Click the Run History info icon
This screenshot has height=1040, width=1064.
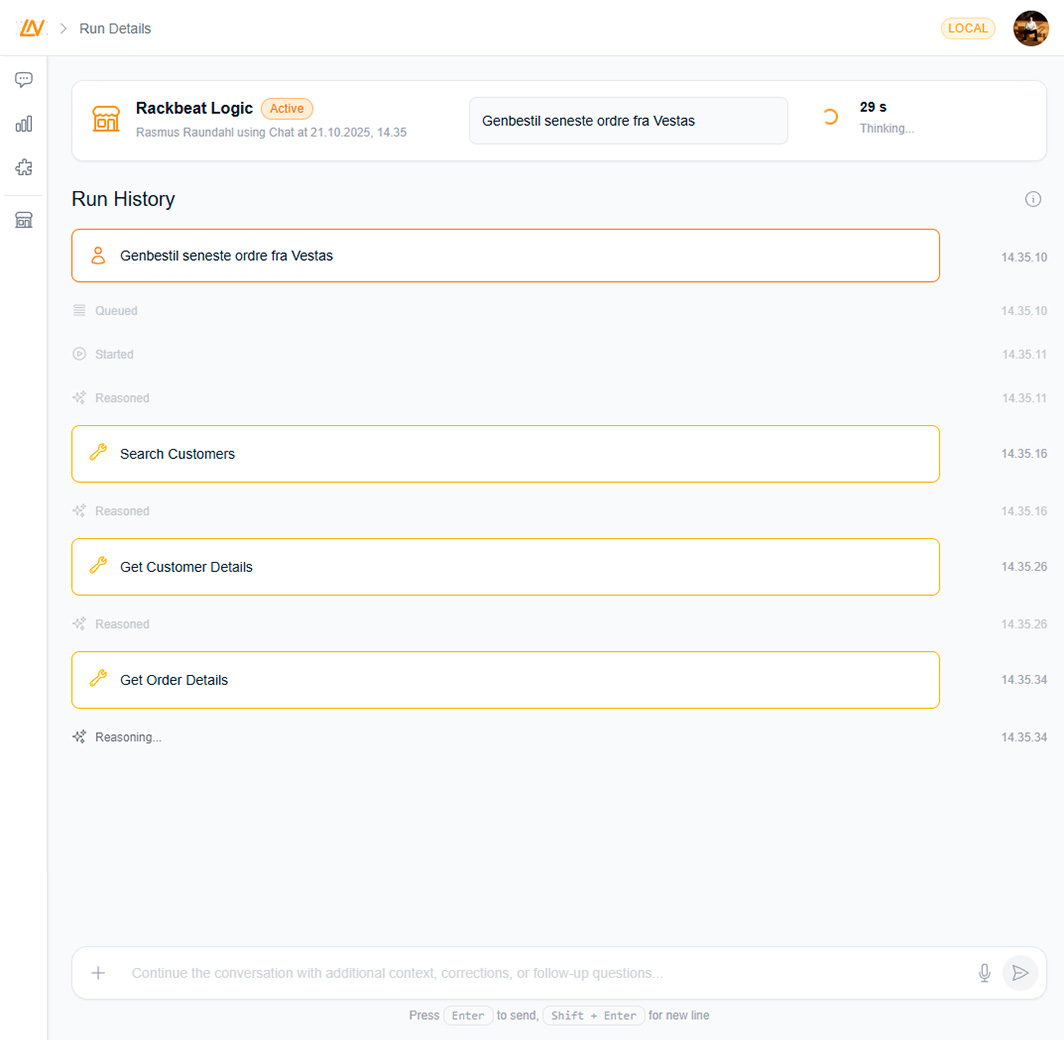pyautogui.click(x=1033, y=199)
